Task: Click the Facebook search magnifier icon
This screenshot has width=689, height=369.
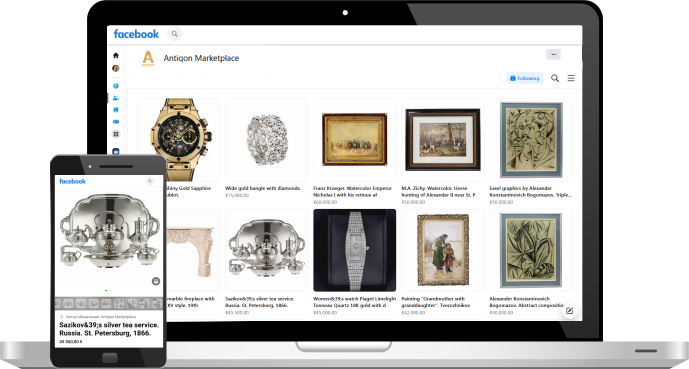Action: (174, 34)
